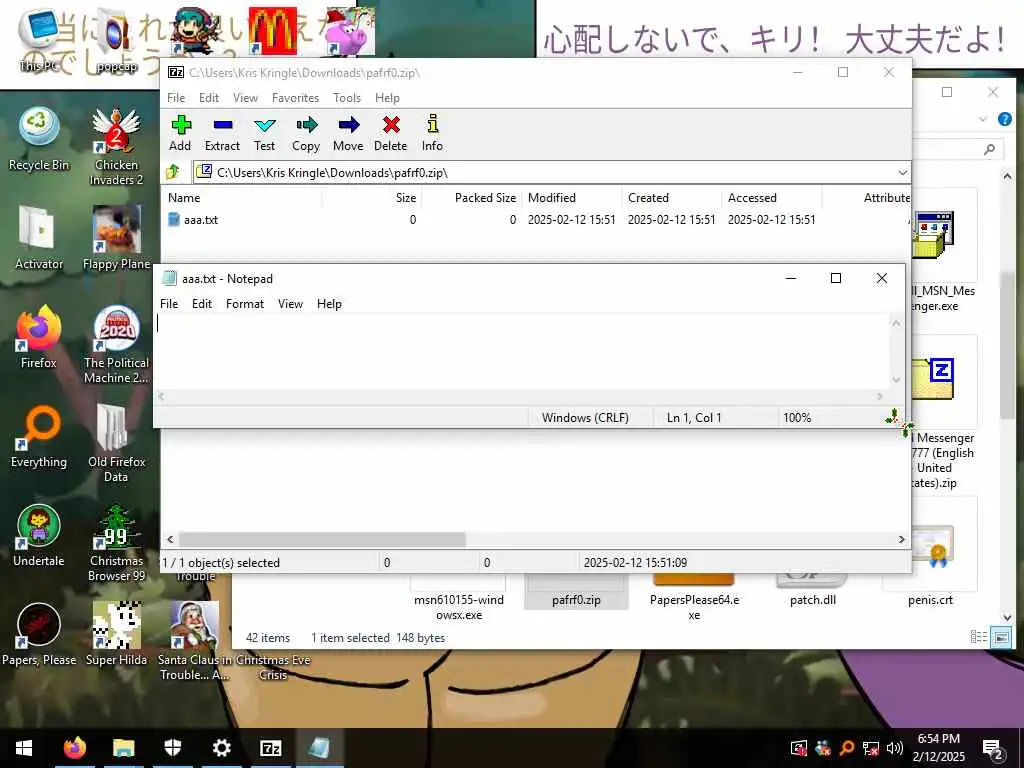The width and height of the screenshot is (1024, 768).
Task: Open the 7-Zip Help menu
Action: [x=387, y=98]
